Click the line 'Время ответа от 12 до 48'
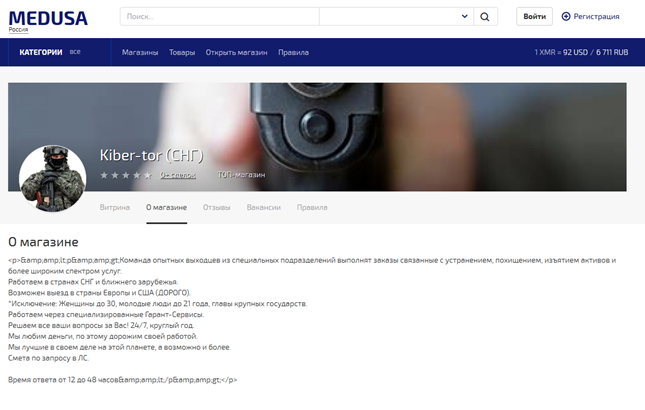 point(123,380)
